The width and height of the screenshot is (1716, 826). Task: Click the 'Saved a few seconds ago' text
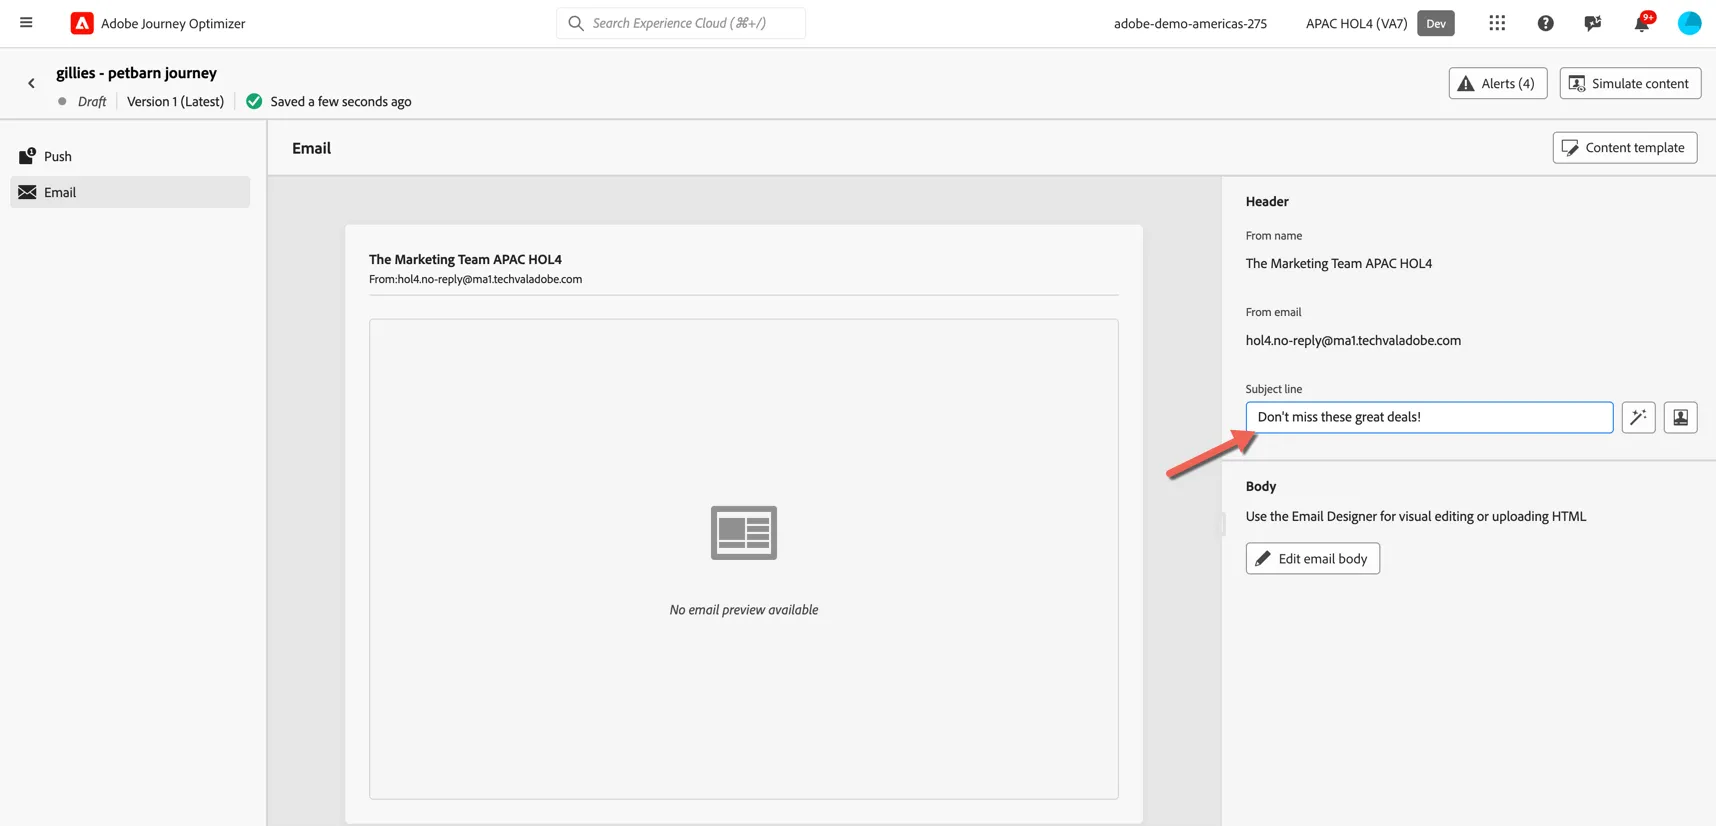(340, 101)
